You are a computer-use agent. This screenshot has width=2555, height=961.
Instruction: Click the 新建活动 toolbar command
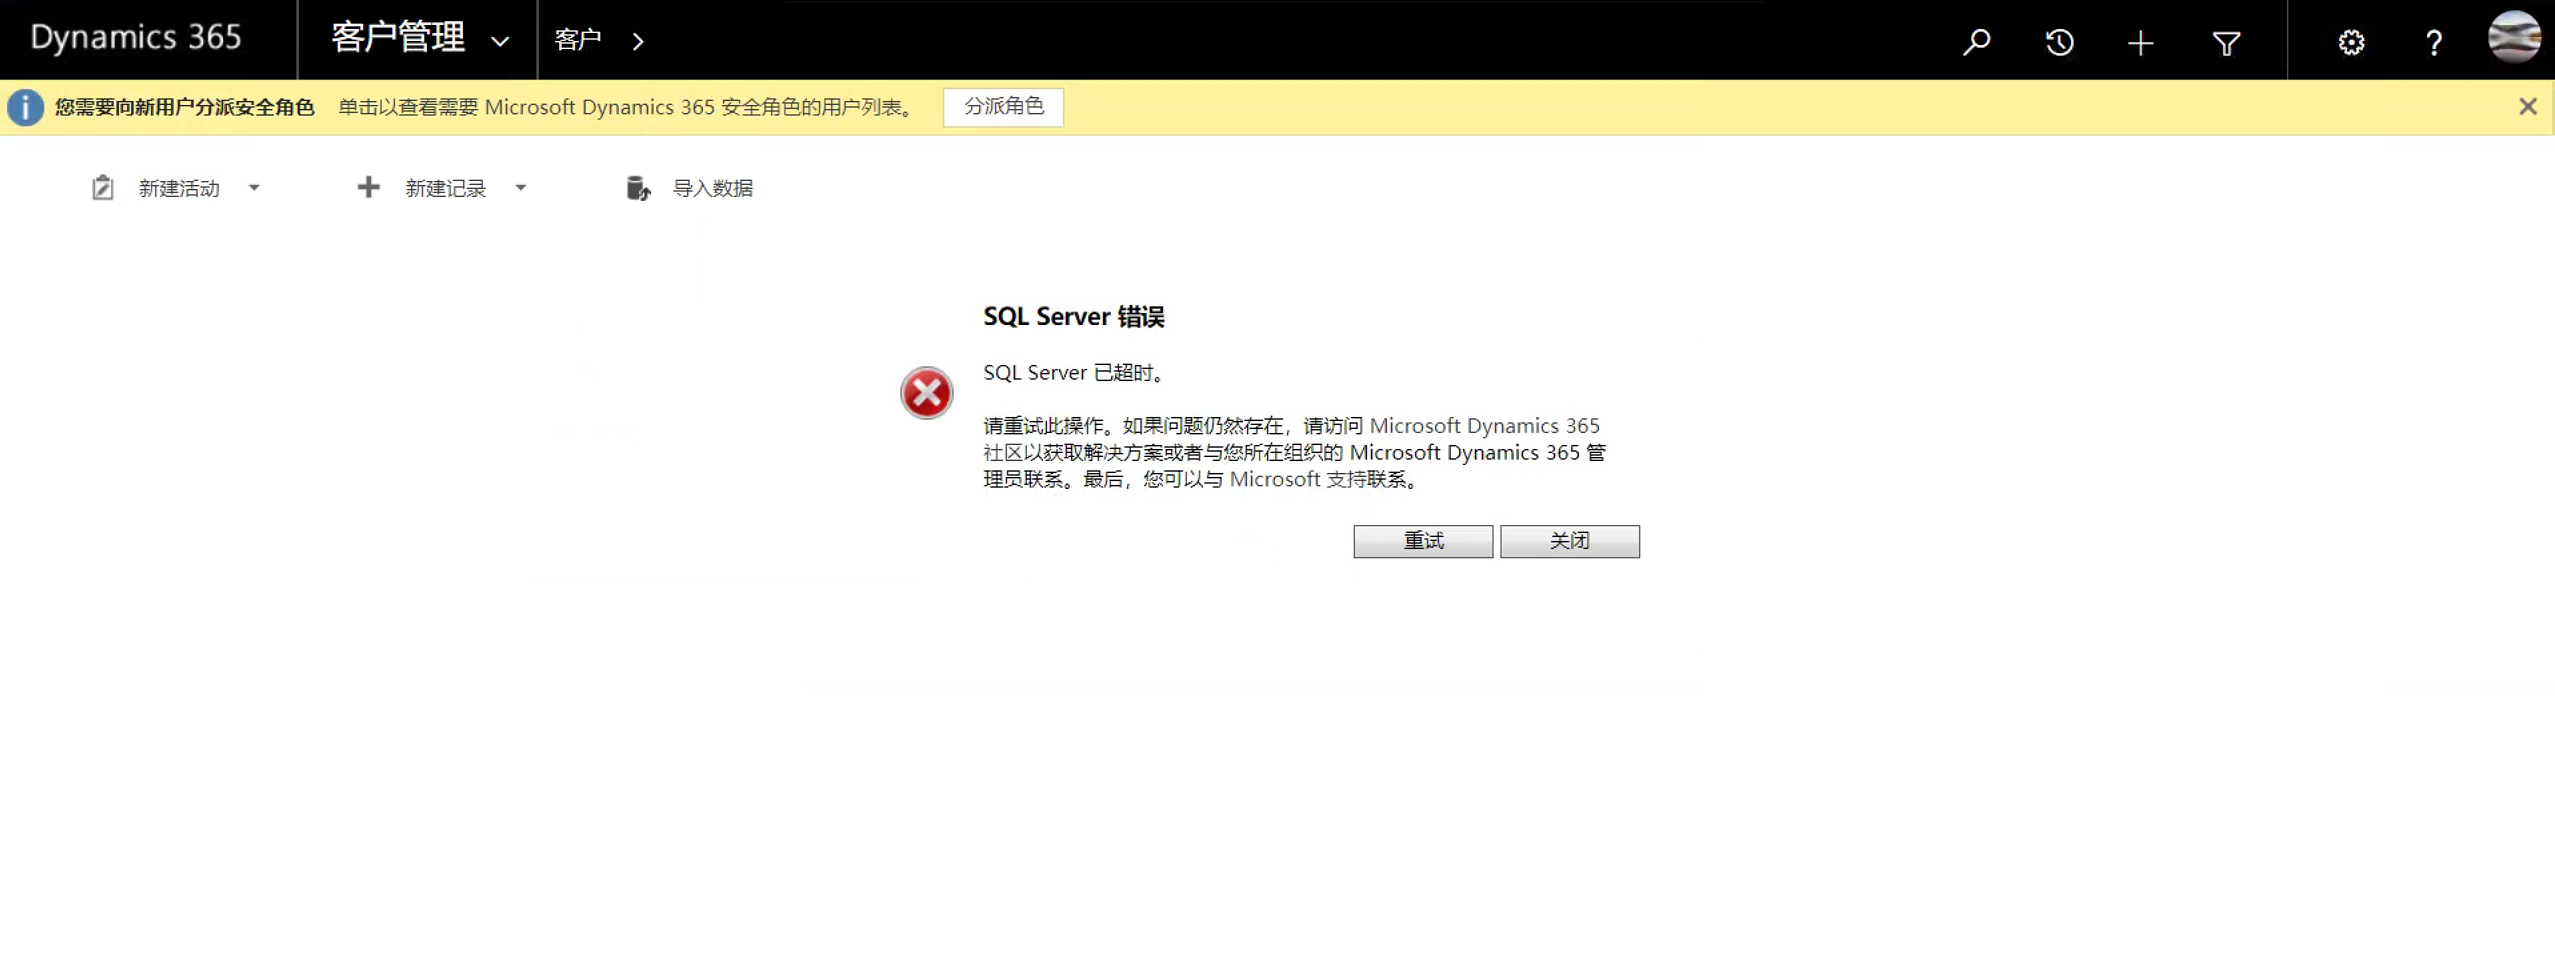(179, 188)
